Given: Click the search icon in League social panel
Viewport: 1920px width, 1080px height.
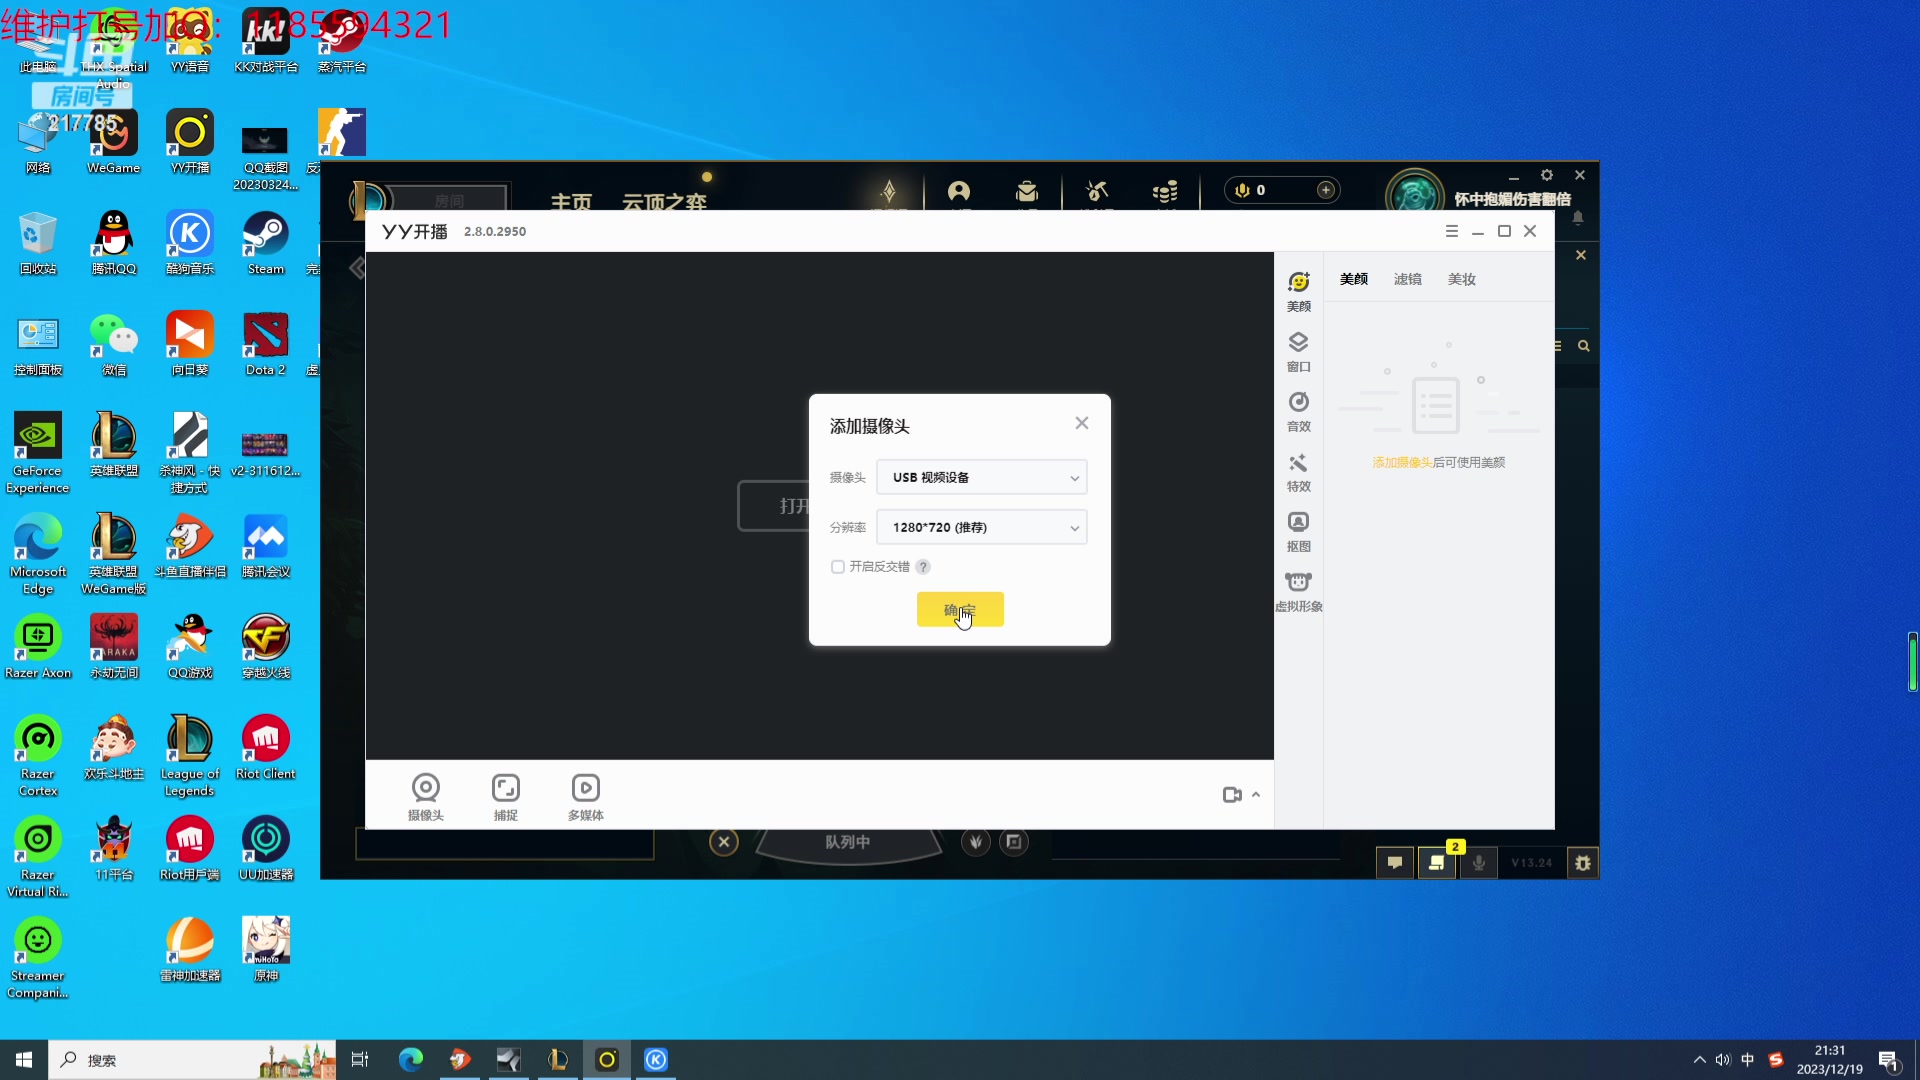Looking at the screenshot, I should [x=1584, y=346].
